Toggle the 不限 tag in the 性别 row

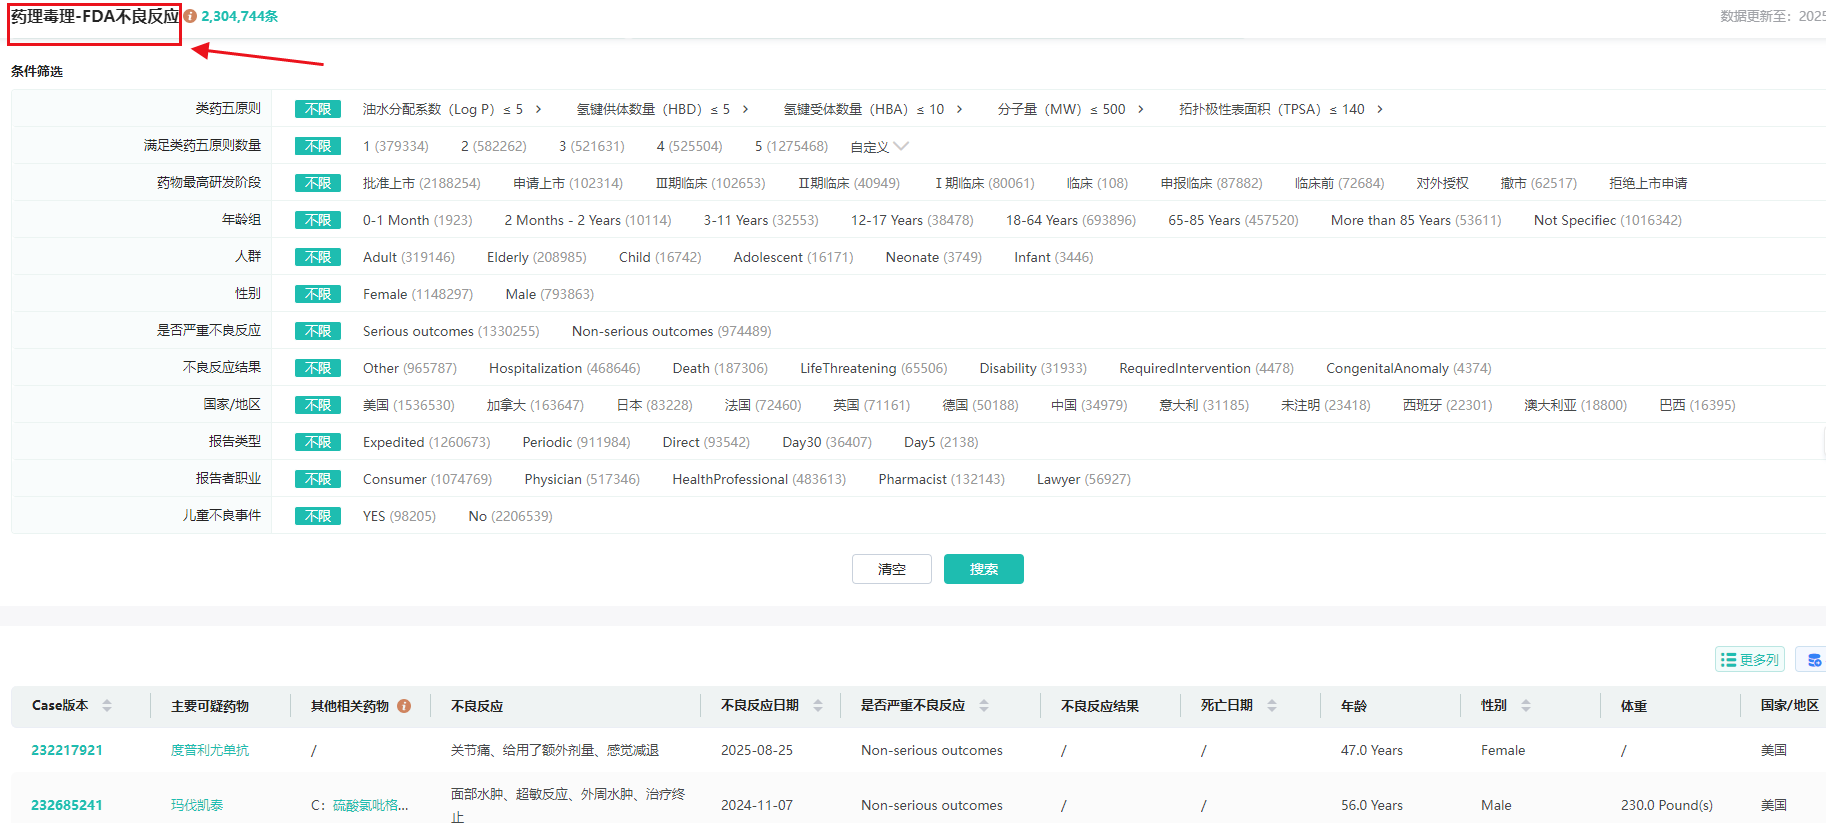click(318, 294)
